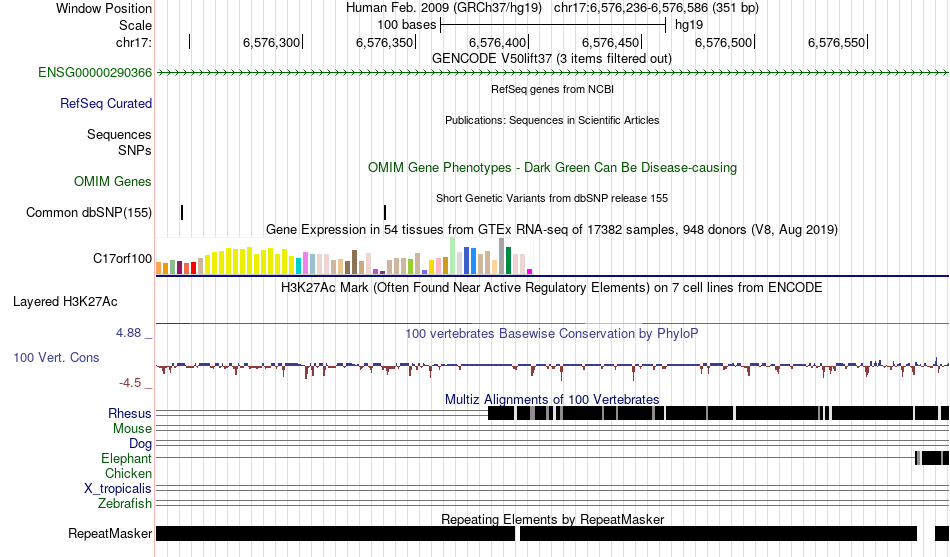
Task: Open the OMIM Genes track label
Action: (x=113, y=181)
